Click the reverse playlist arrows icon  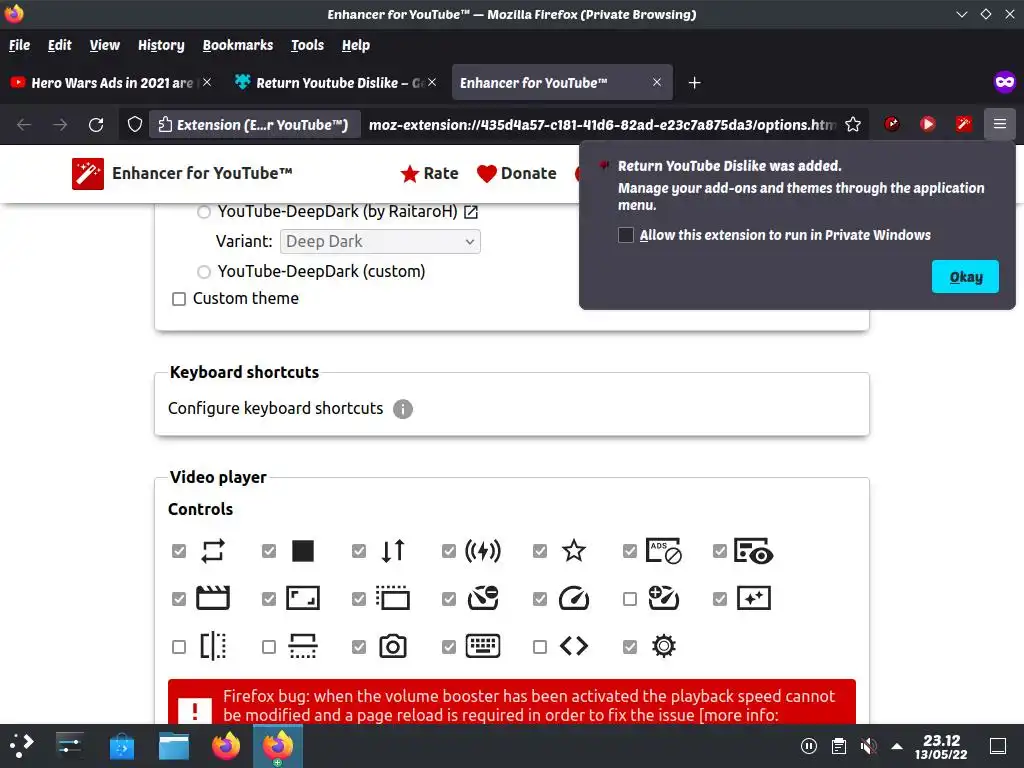pyautogui.click(x=393, y=551)
